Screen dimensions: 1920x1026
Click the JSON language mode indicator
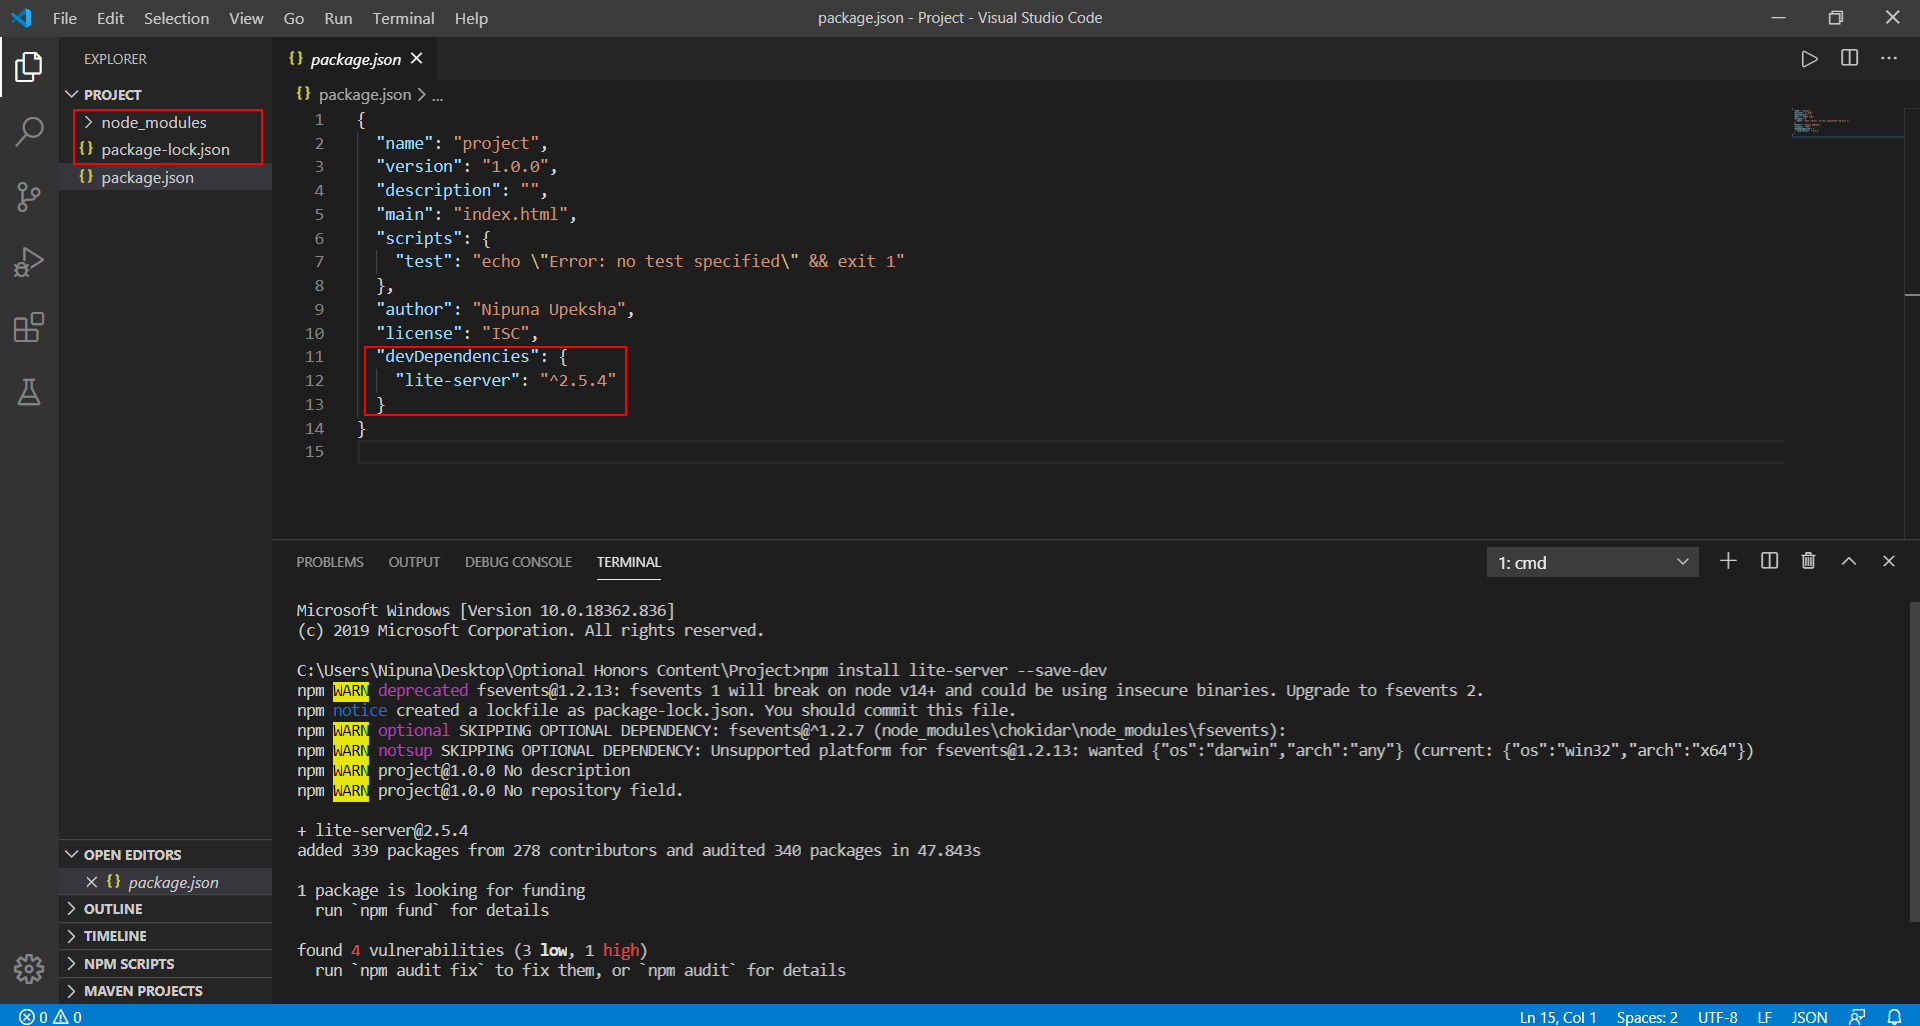[1809, 1016]
